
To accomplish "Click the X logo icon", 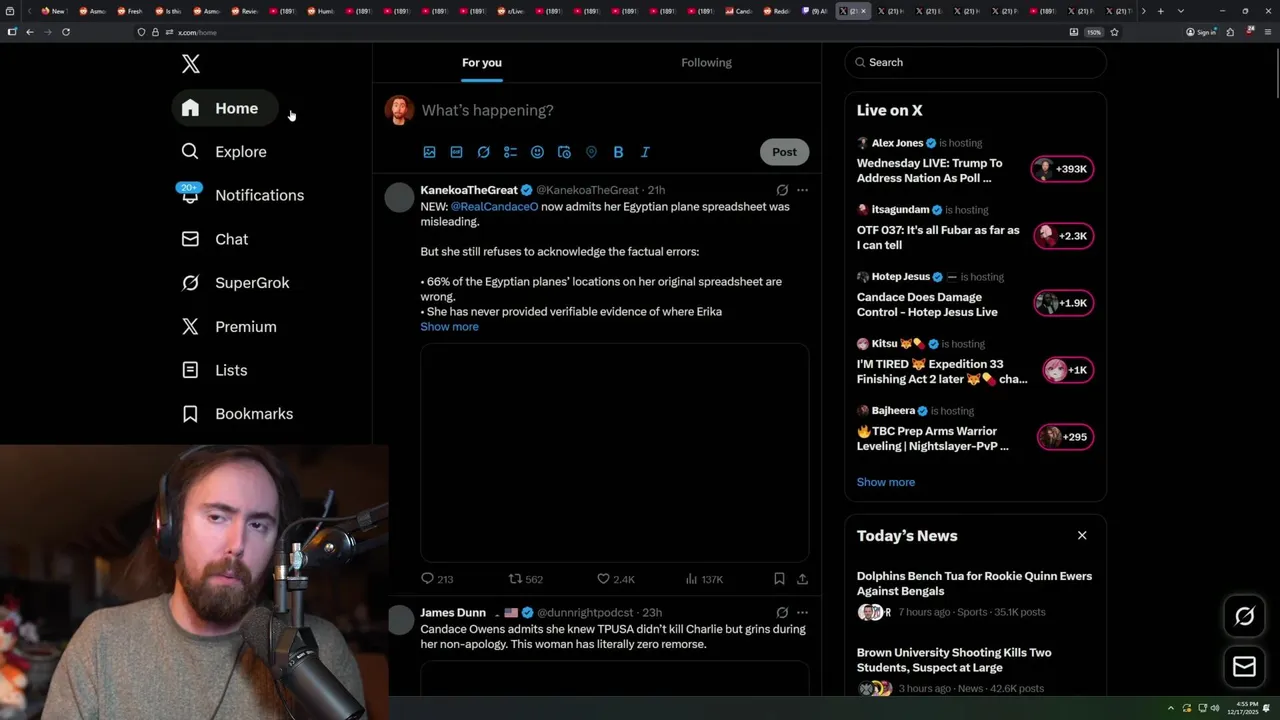I will tap(191, 64).
